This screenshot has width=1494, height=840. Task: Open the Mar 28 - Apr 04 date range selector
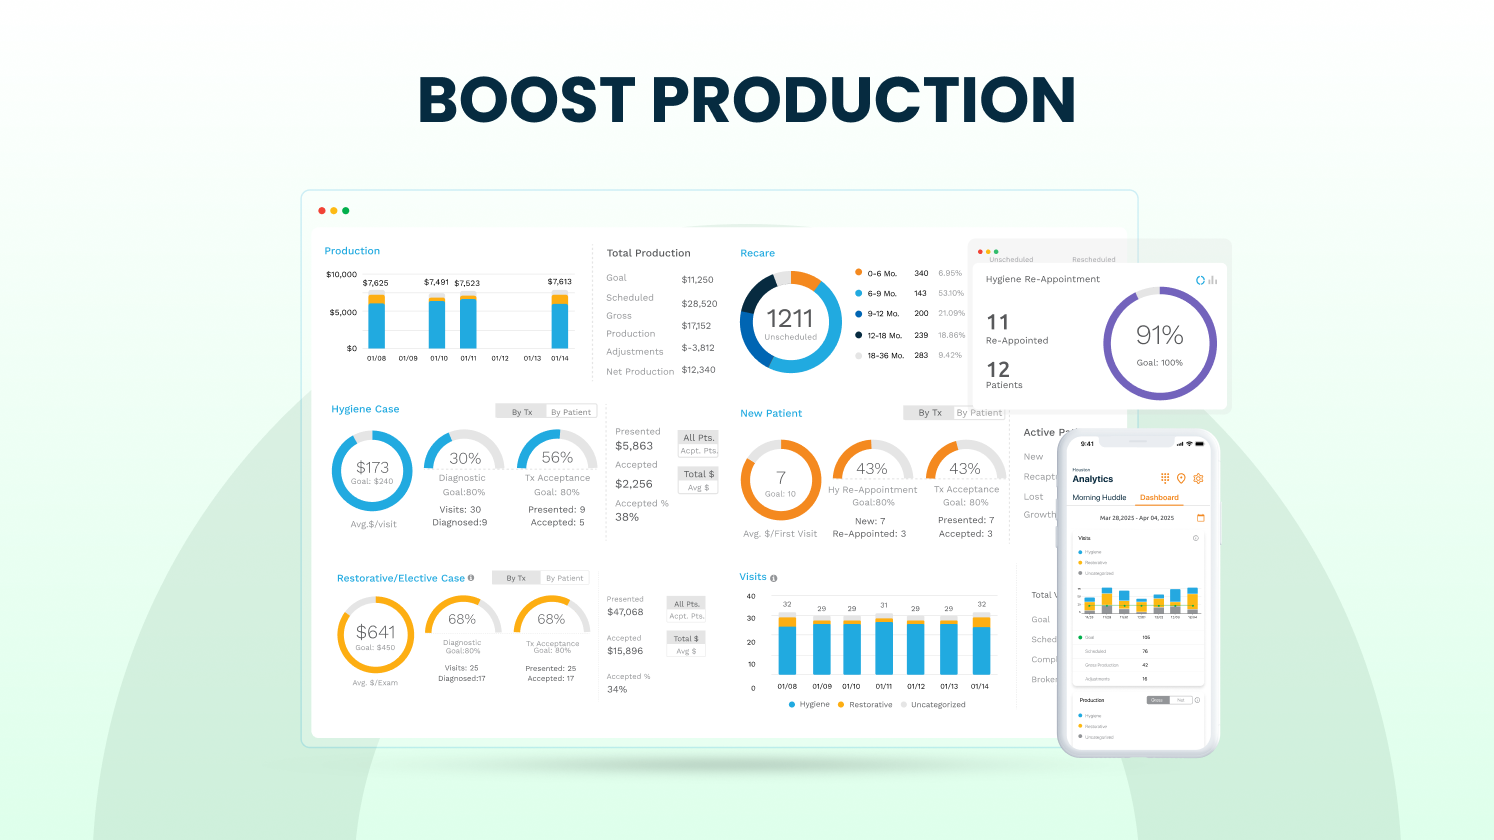pos(1137,517)
